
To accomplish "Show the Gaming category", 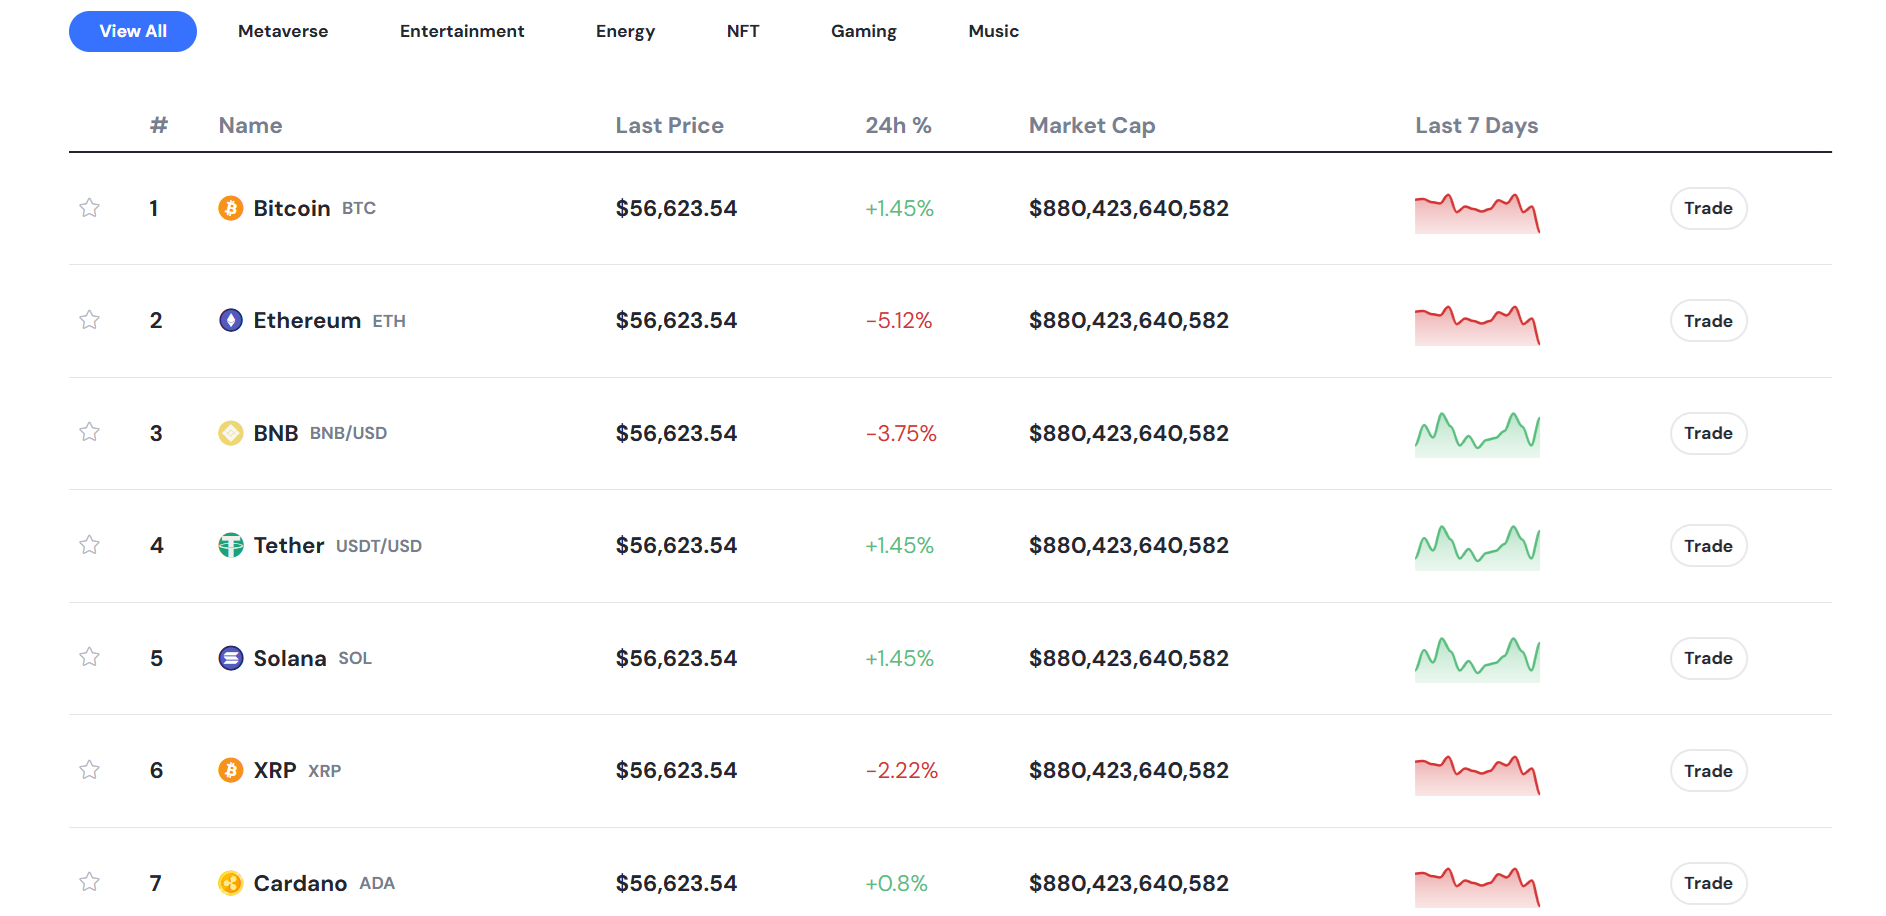I will pos(863,31).
